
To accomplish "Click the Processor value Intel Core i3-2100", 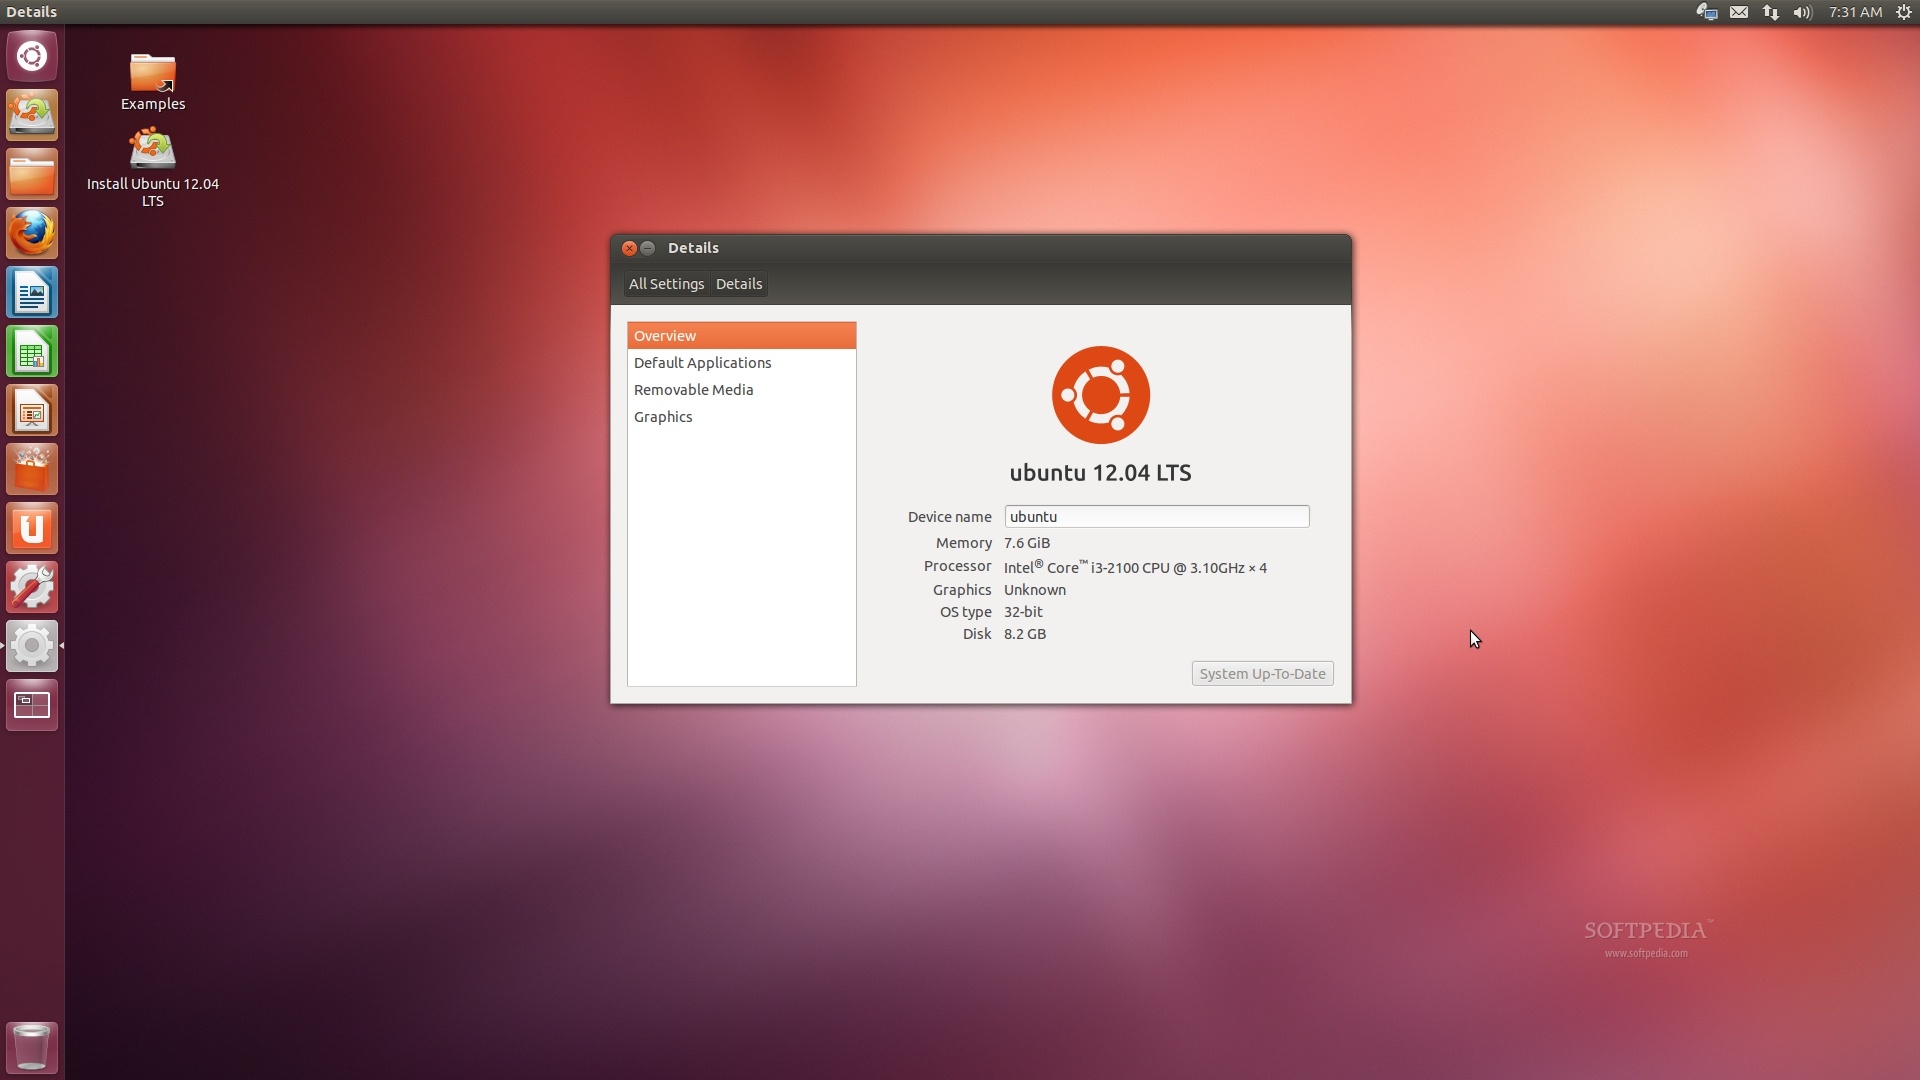I will tap(1135, 567).
